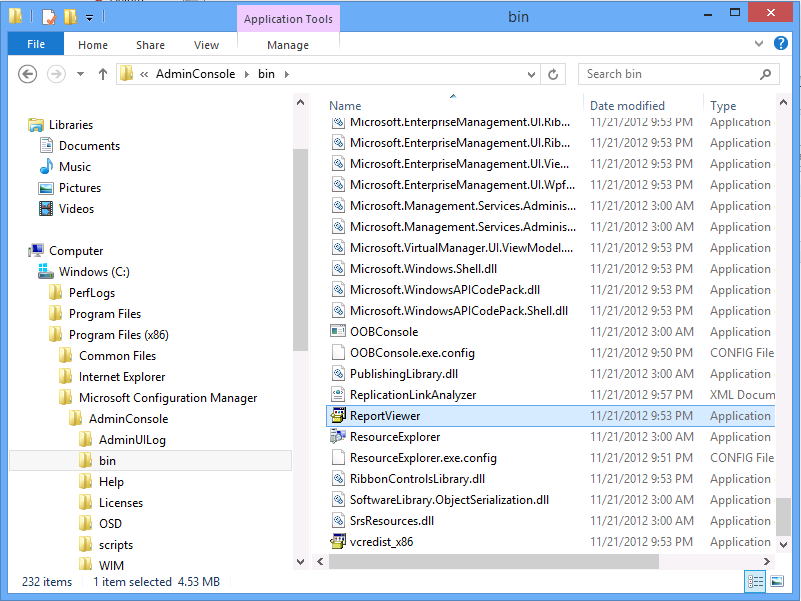The height and width of the screenshot is (601, 801).
Task: Click the Application Tools contextual tab
Action: [x=288, y=19]
